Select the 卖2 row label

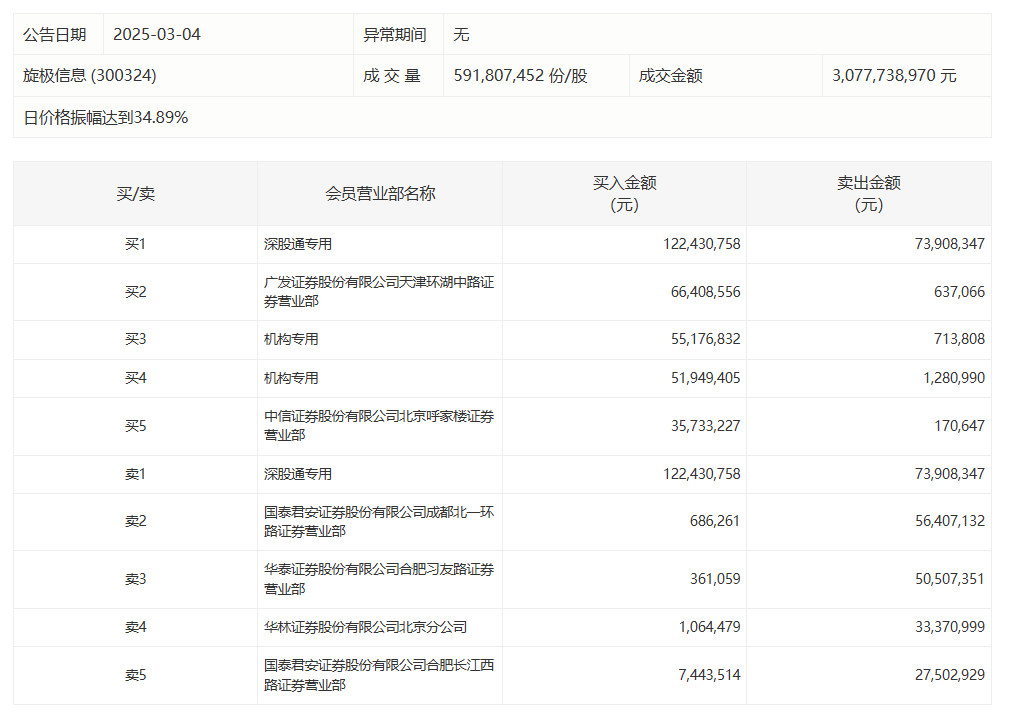click(x=136, y=521)
